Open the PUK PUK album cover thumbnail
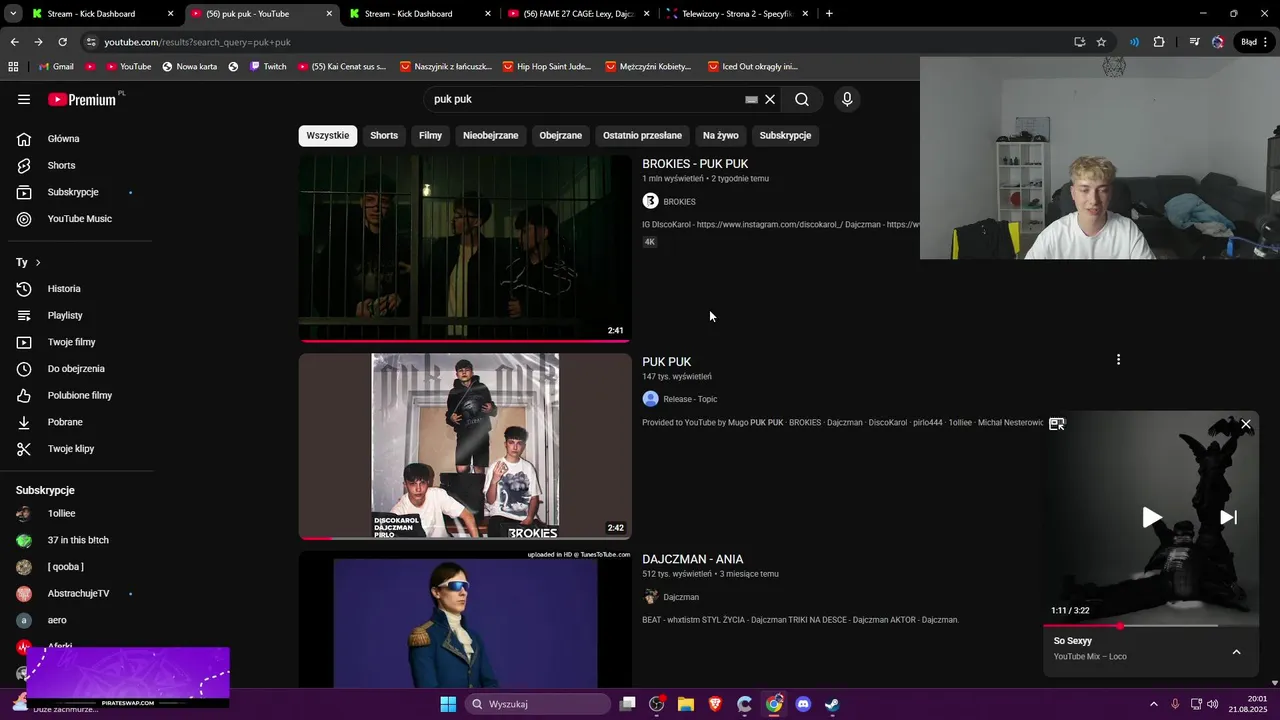This screenshot has height=720, width=1280. coord(465,446)
